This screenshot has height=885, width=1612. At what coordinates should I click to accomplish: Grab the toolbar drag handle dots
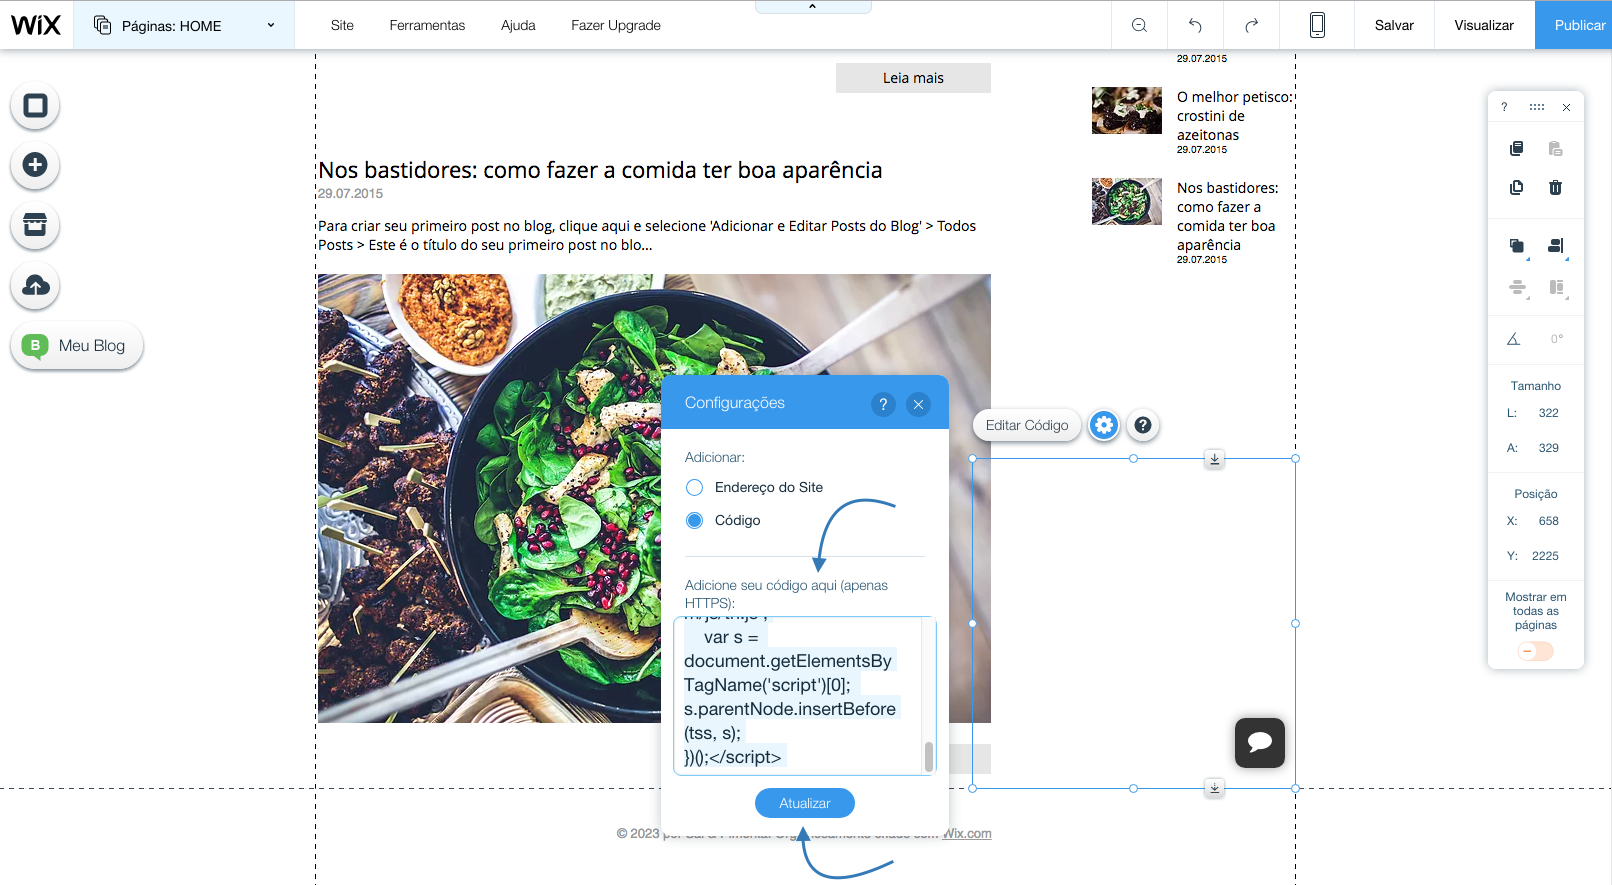1536,107
